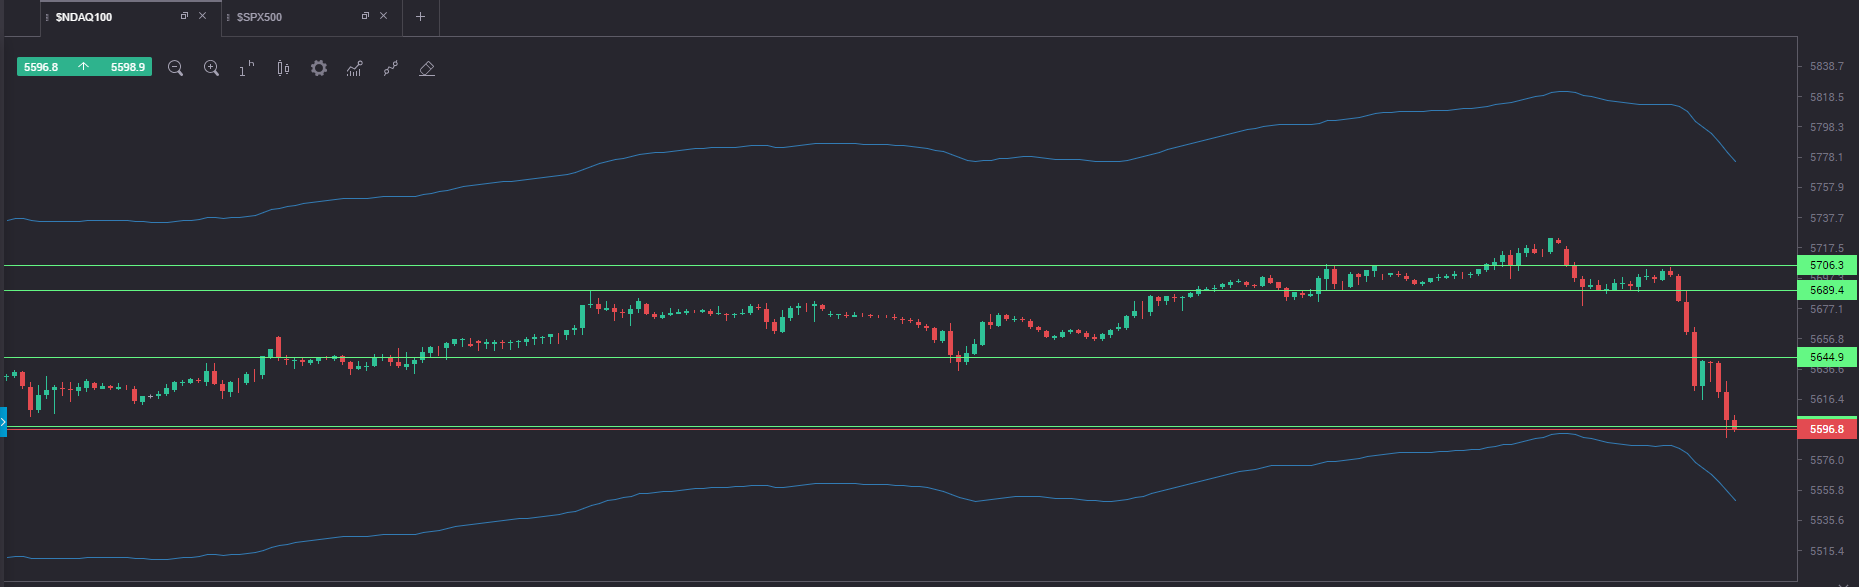Click the red current price label 5596.8

[x=1827, y=429]
